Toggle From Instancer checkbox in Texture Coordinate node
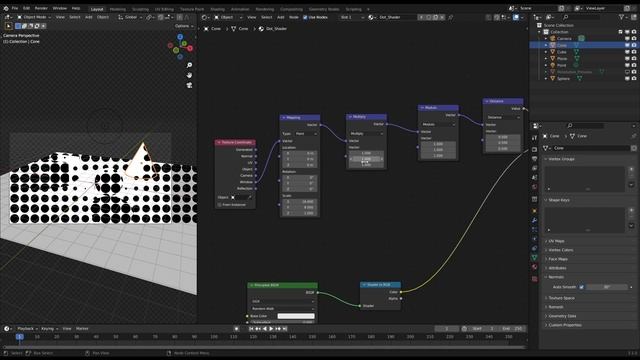The image size is (640, 360). 220,205
